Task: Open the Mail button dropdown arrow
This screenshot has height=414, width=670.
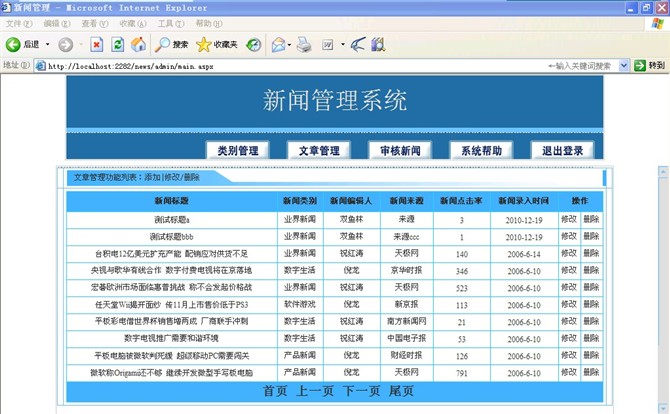Action: pos(289,44)
